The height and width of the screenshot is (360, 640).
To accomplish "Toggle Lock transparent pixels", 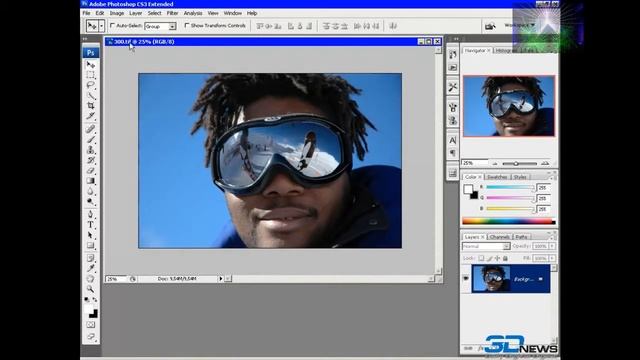I will coord(481,258).
